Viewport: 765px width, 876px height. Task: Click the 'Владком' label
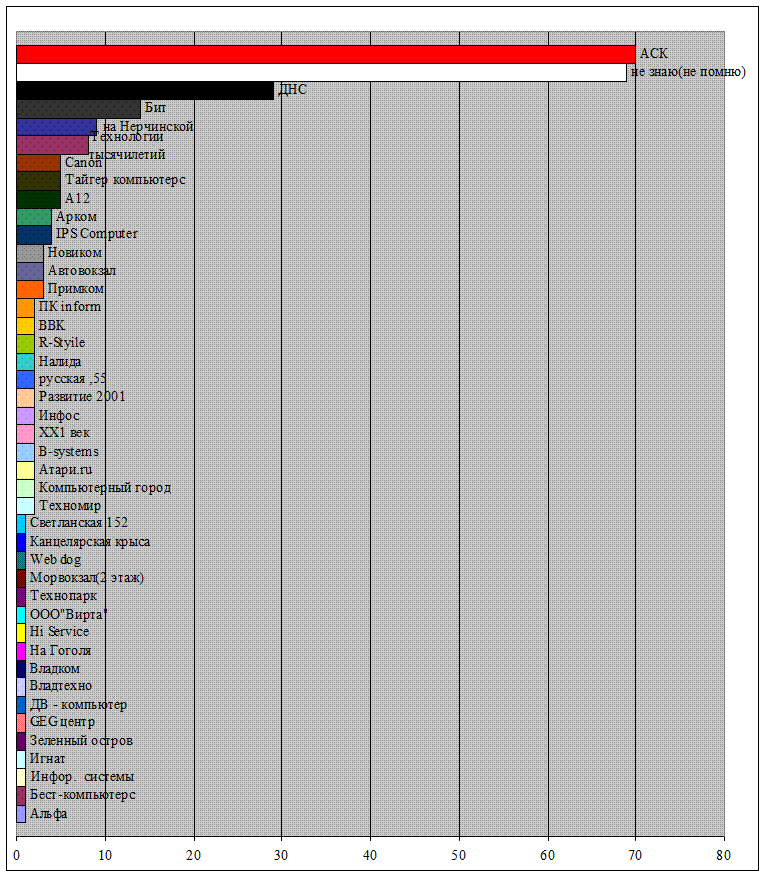pyautogui.click(x=55, y=668)
